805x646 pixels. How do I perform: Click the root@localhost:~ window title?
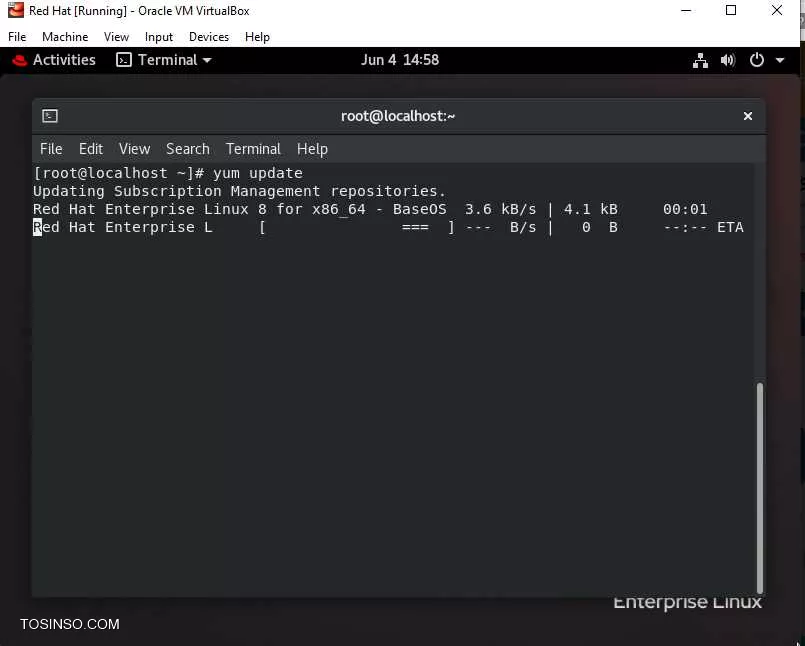(398, 116)
